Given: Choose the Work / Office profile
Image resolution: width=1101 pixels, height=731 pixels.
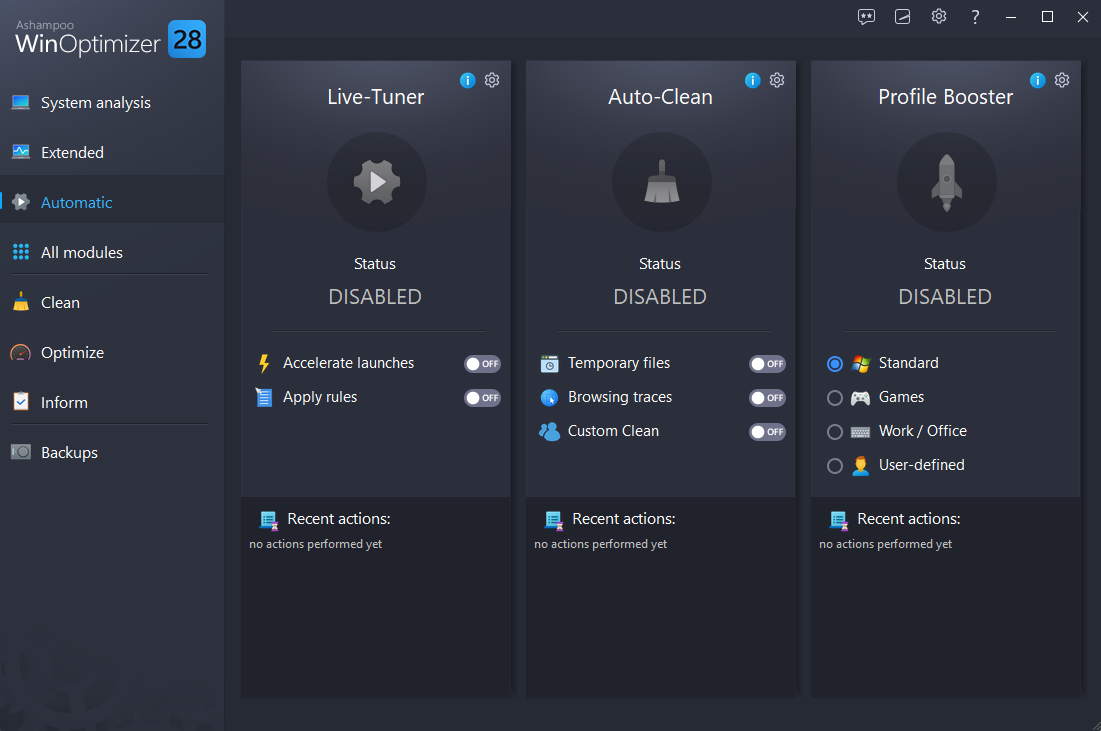Looking at the screenshot, I should coord(835,432).
